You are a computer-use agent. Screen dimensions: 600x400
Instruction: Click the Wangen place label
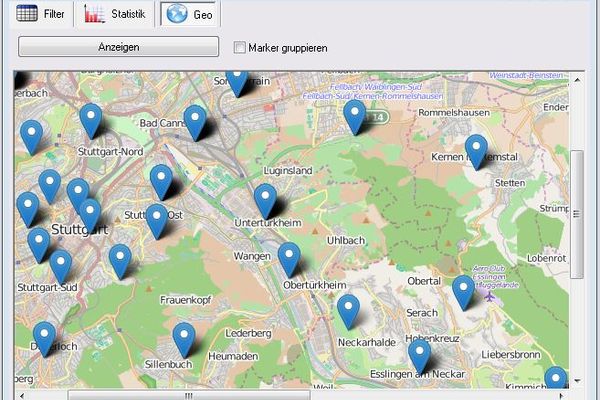pyautogui.click(x=252, y=256)
